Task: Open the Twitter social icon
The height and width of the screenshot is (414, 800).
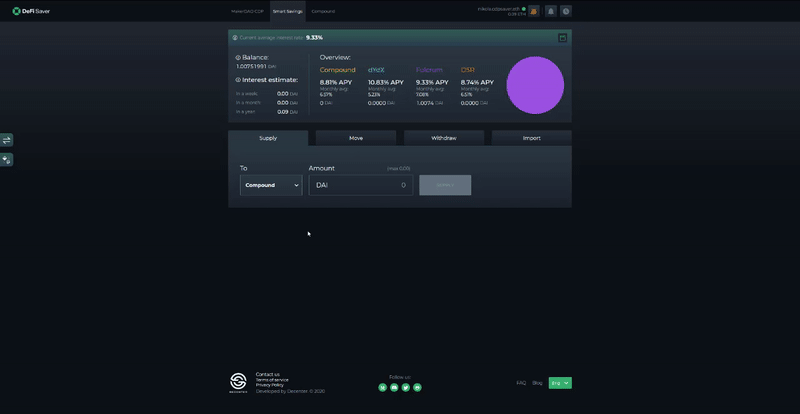Action: coord(406,387)
